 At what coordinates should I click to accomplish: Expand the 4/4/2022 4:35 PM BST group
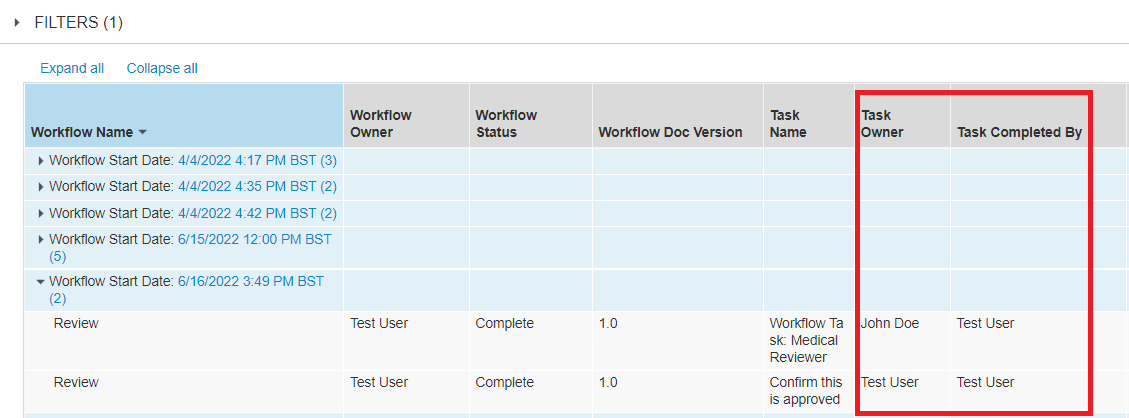[41, 187]
